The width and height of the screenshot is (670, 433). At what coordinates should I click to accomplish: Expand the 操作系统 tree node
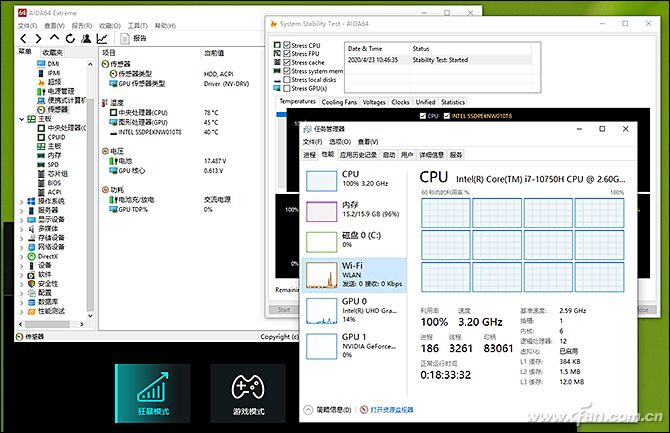tap(21, 201)
